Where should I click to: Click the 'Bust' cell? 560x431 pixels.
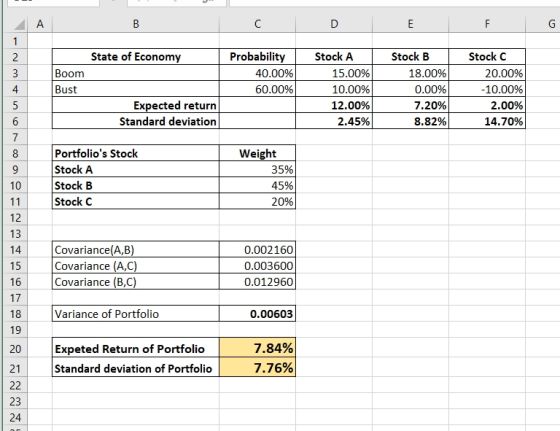(x=136, y=89)
